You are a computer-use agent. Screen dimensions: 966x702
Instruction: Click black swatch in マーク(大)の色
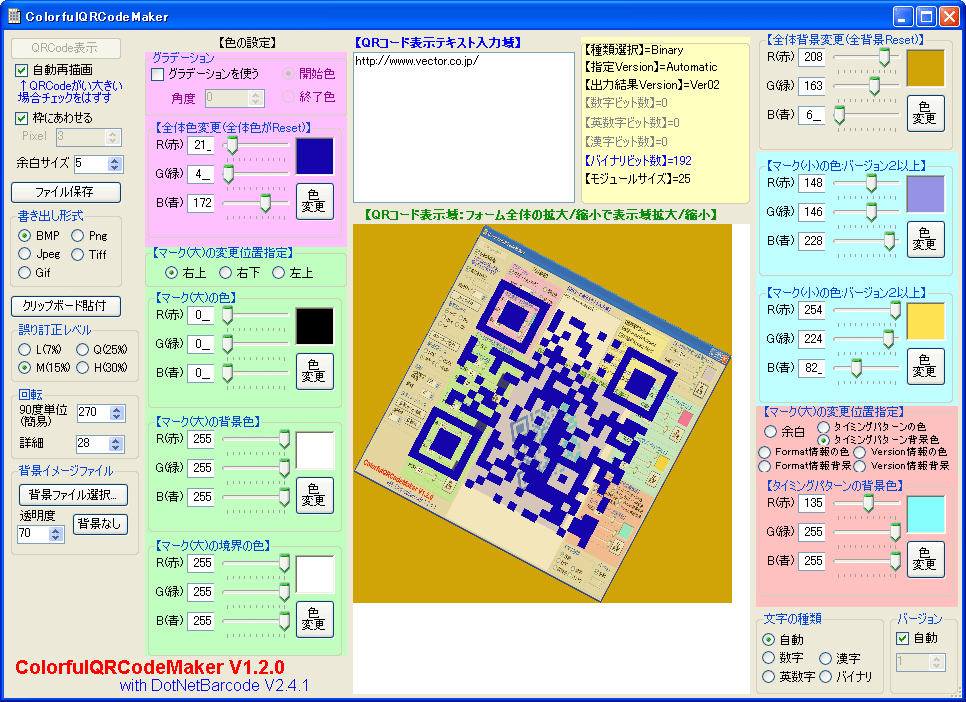pos(315,326)
